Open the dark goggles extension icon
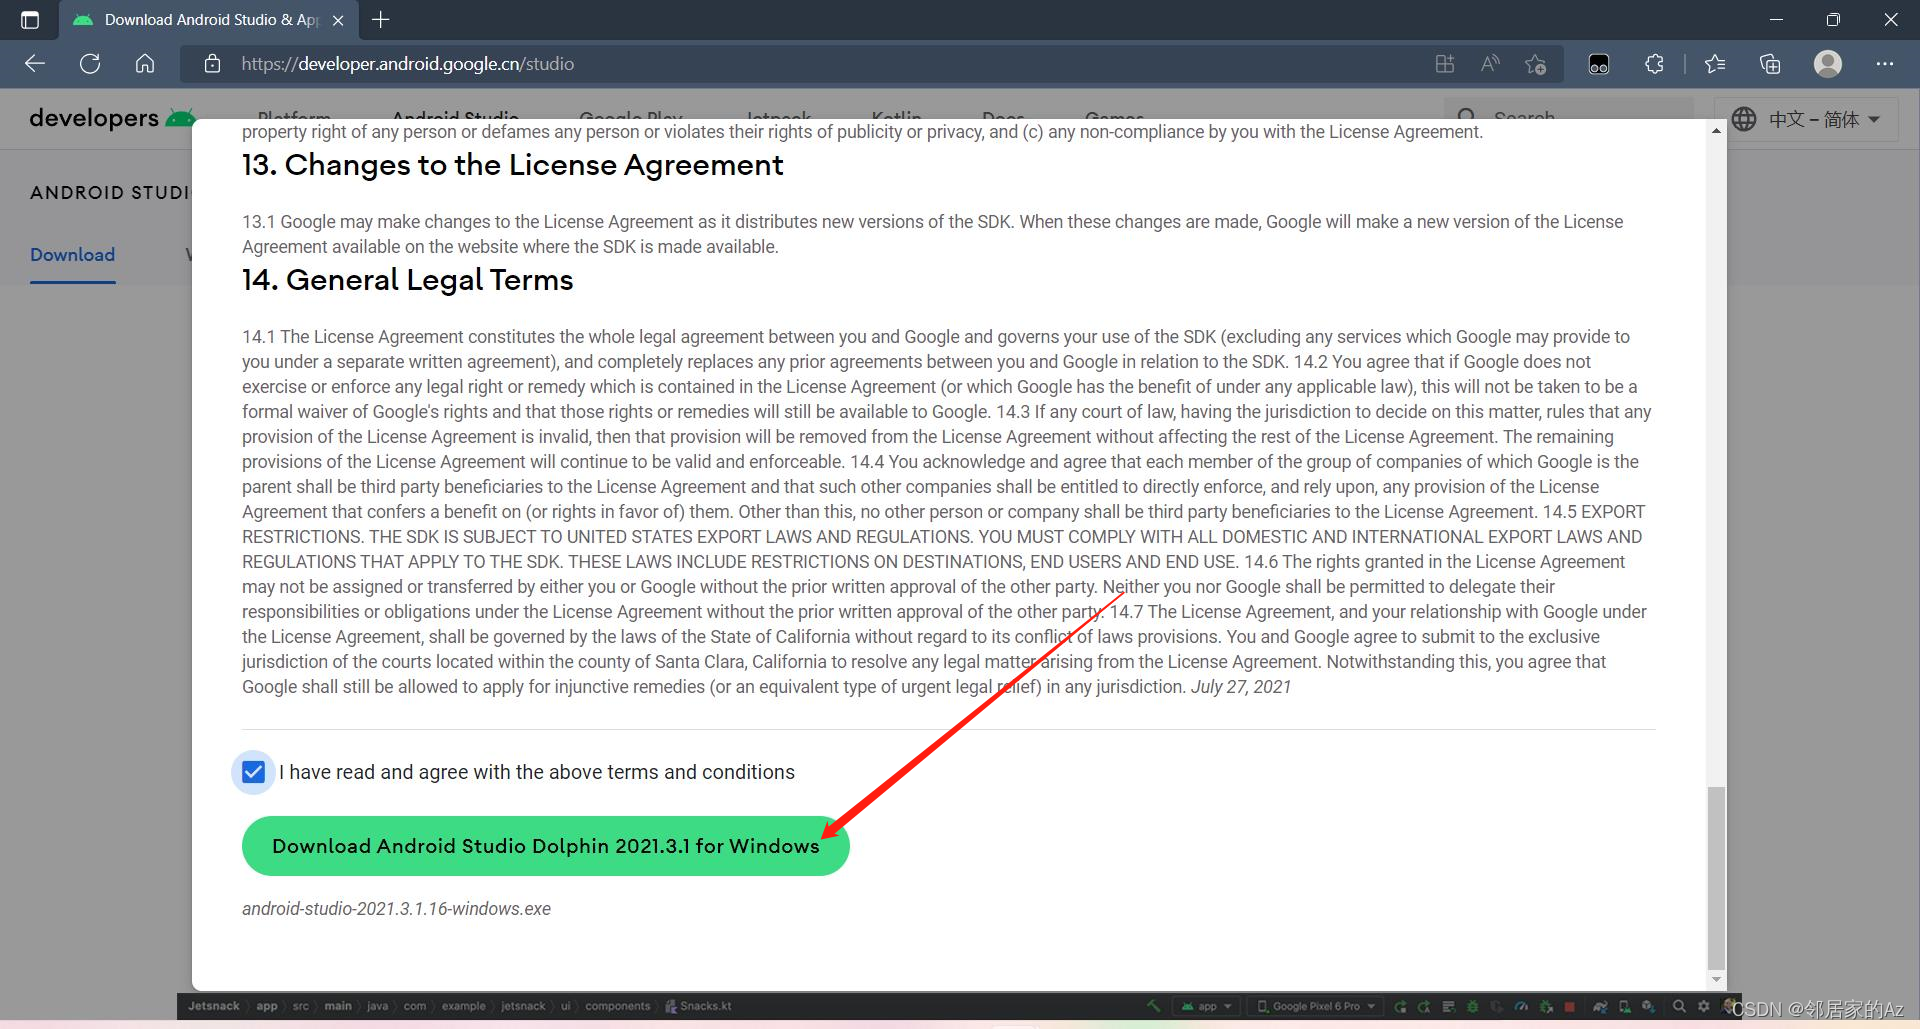Image resolution: width=1920 pixels, height=1029 pixels. pyautogui.click(x=1599, y=64)
